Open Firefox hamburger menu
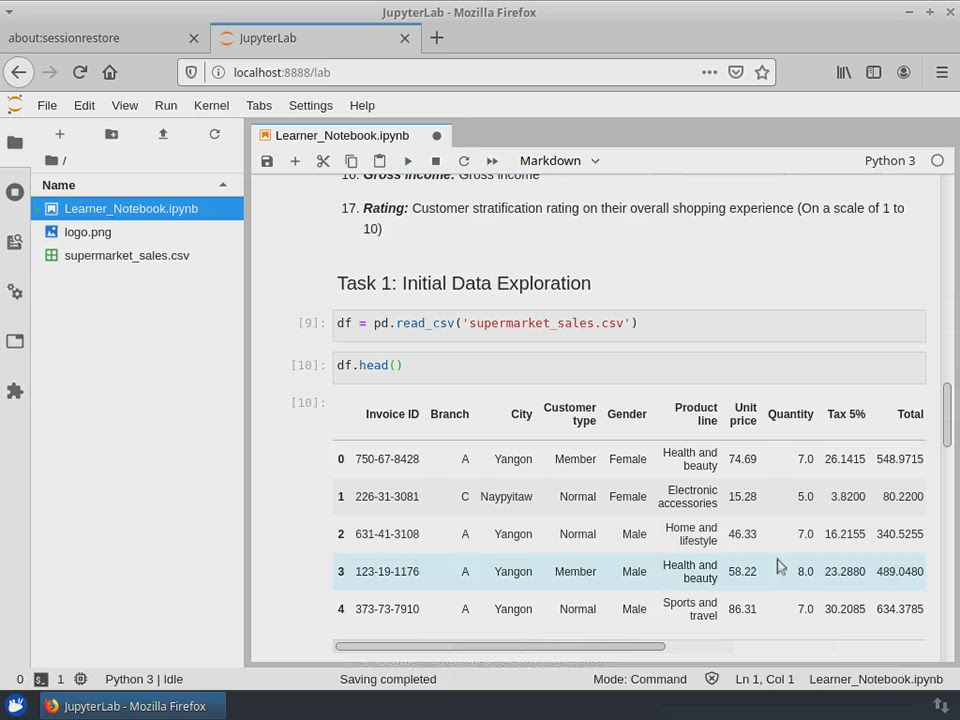 click(942, 72)
